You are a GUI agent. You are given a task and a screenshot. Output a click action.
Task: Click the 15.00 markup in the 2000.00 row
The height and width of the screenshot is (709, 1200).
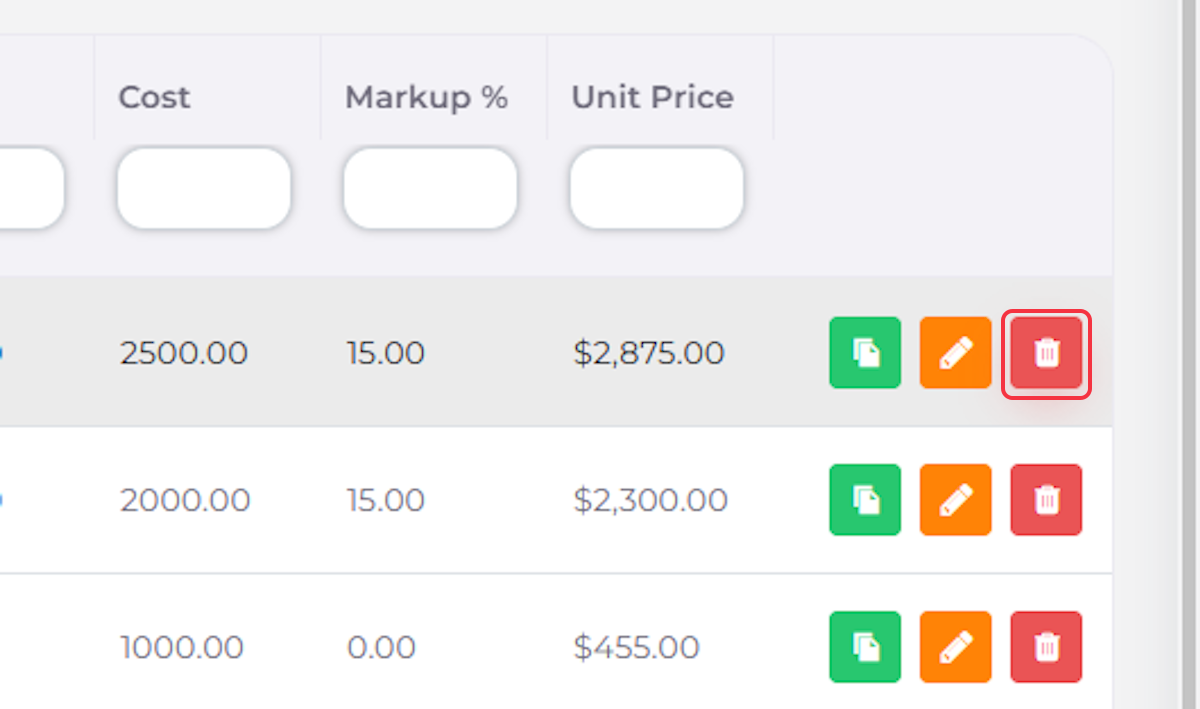[385, 499]
